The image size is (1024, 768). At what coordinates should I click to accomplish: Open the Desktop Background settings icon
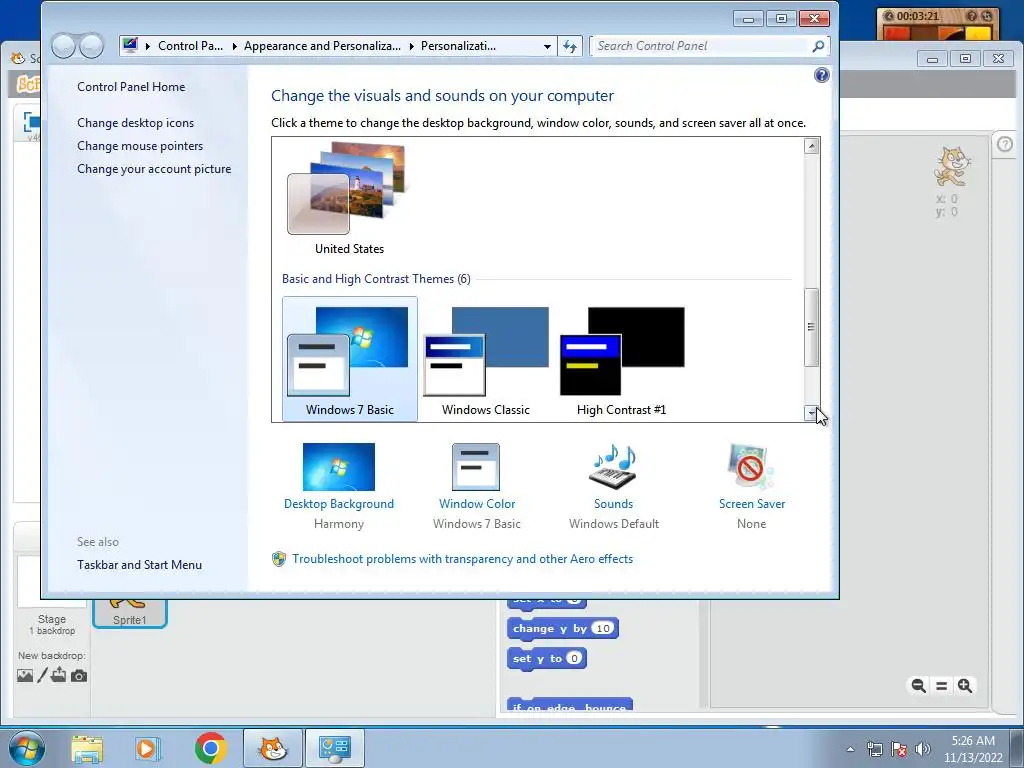click(338, 466)
